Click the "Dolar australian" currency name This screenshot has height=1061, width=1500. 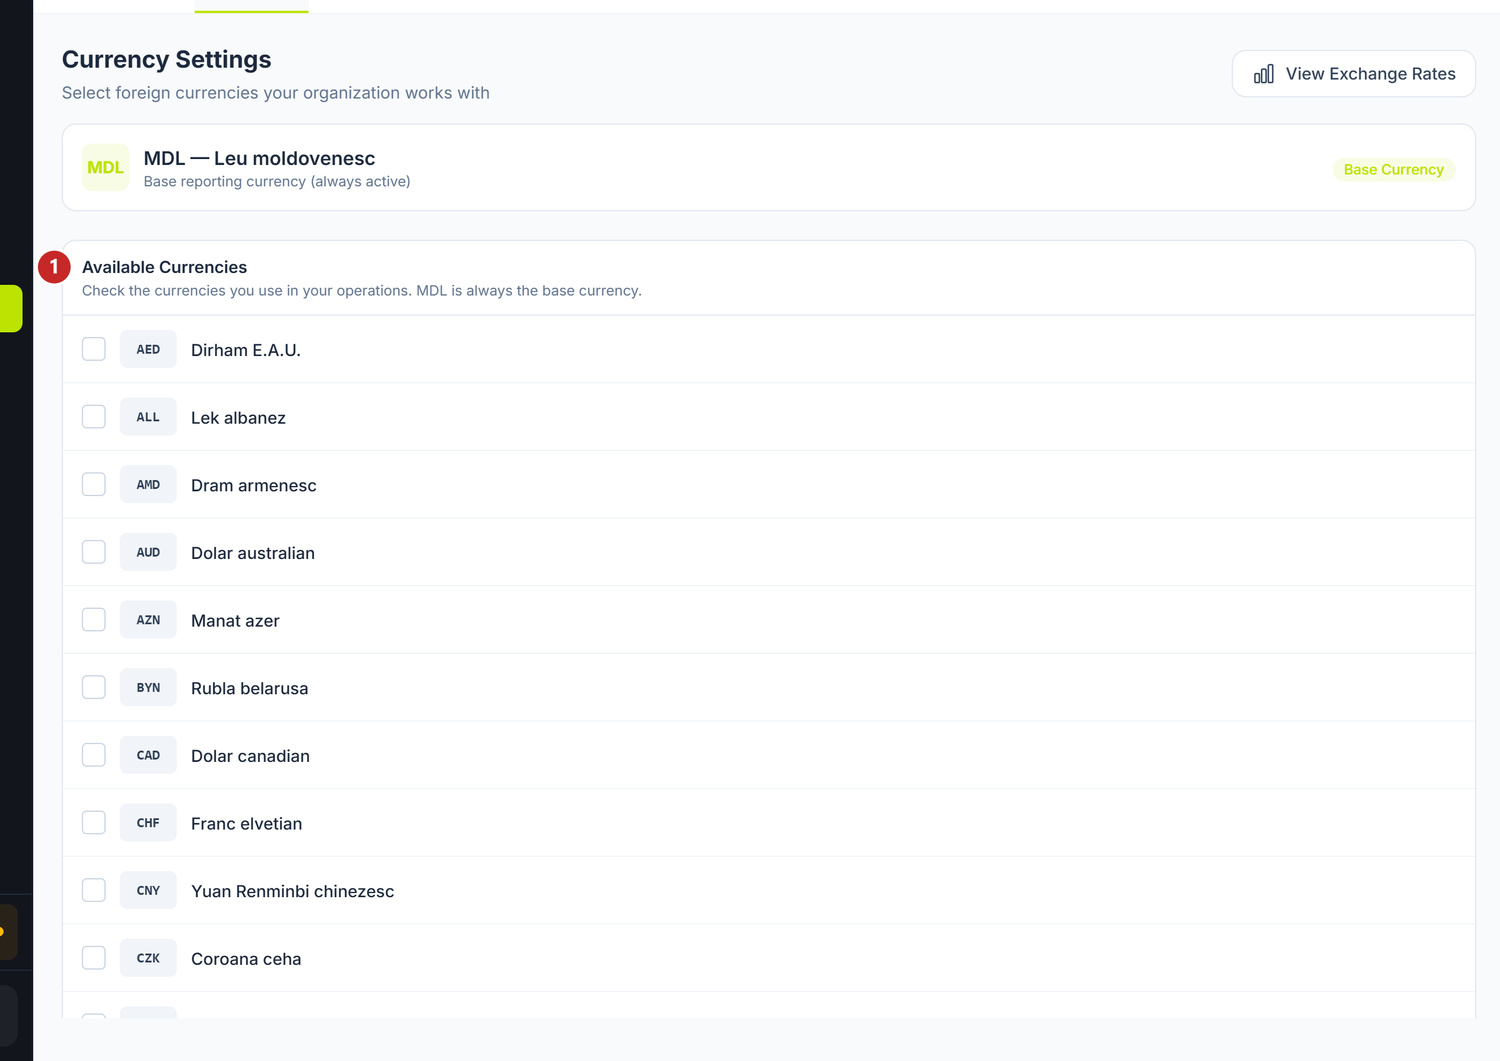253,553
